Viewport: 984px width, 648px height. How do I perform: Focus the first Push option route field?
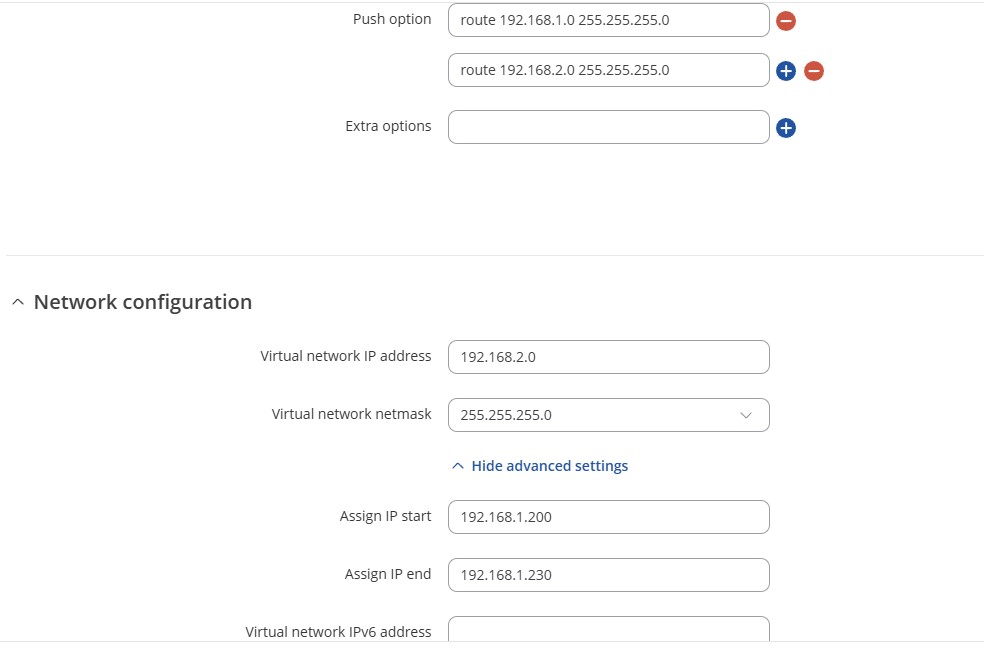tap(609, 20)
